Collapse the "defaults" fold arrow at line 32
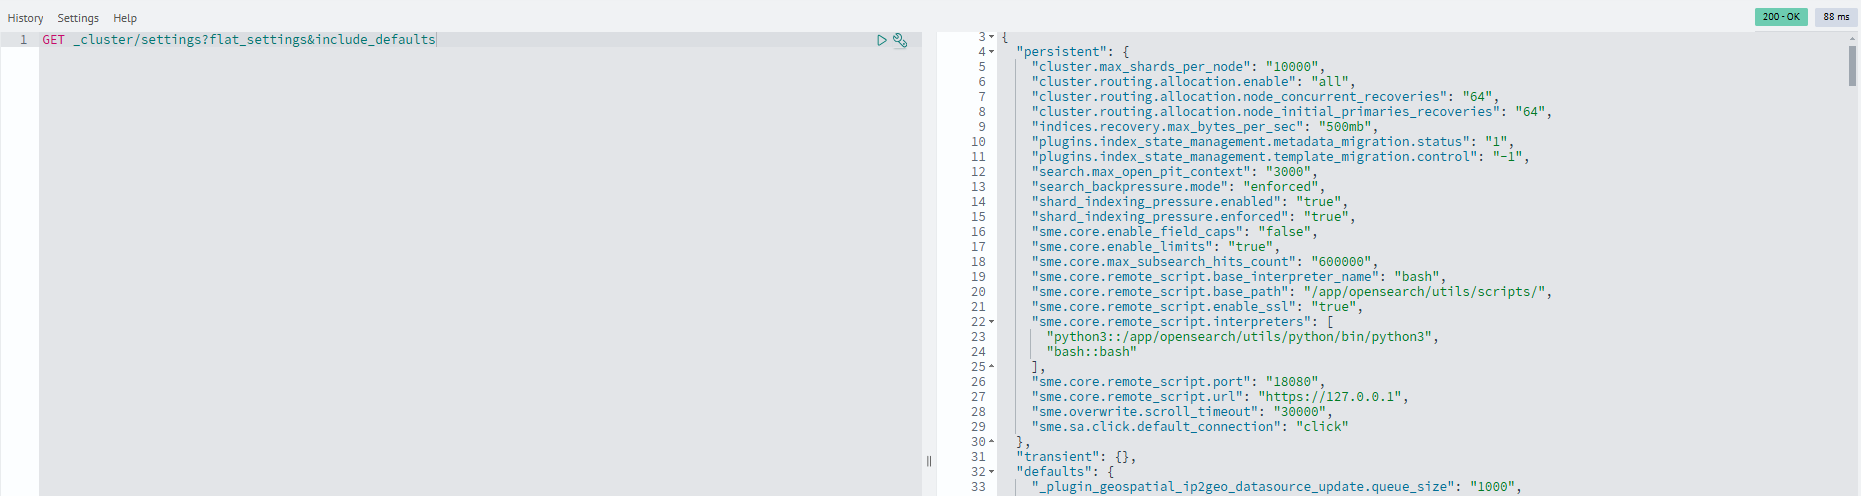 [x=992, y=472]
